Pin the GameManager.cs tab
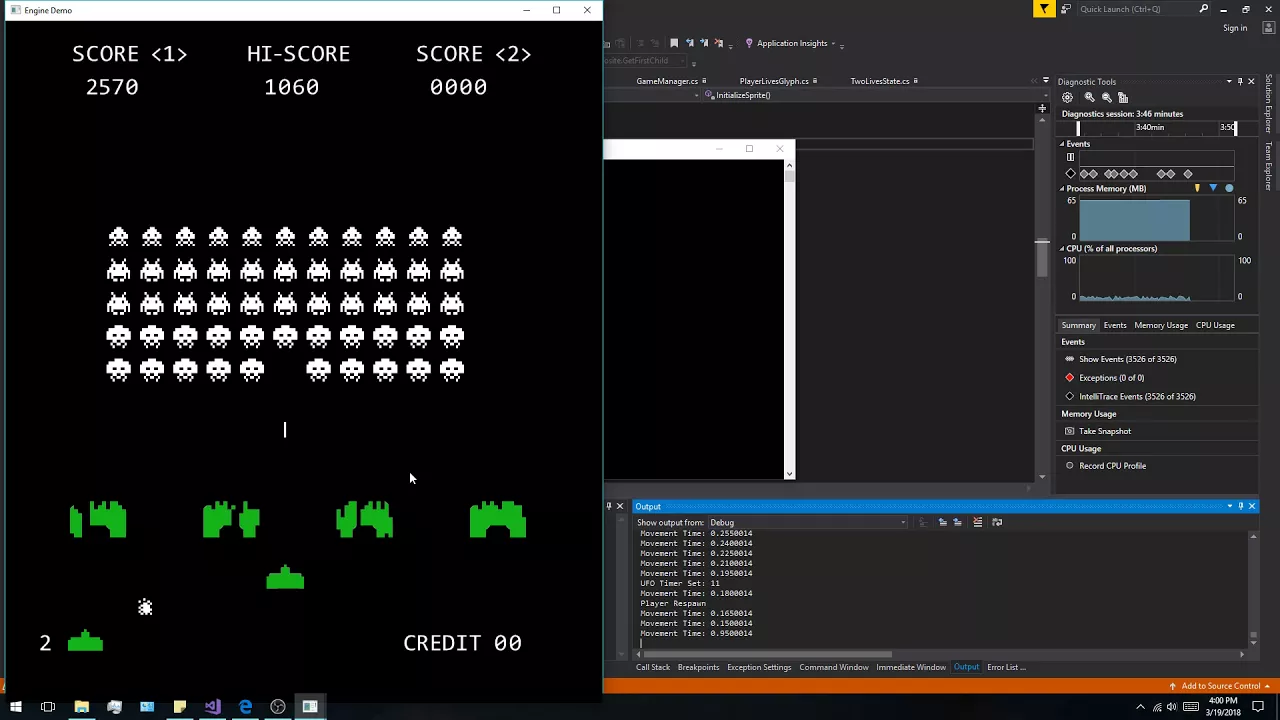This screenshot has width=1280, height=720. pos(704,81)
